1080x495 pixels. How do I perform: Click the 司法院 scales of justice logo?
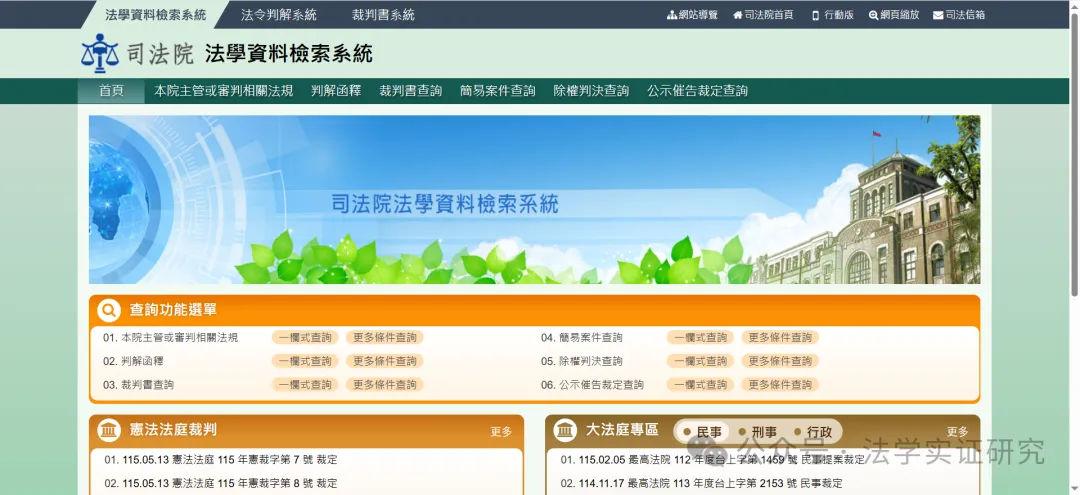pos(100,53)
